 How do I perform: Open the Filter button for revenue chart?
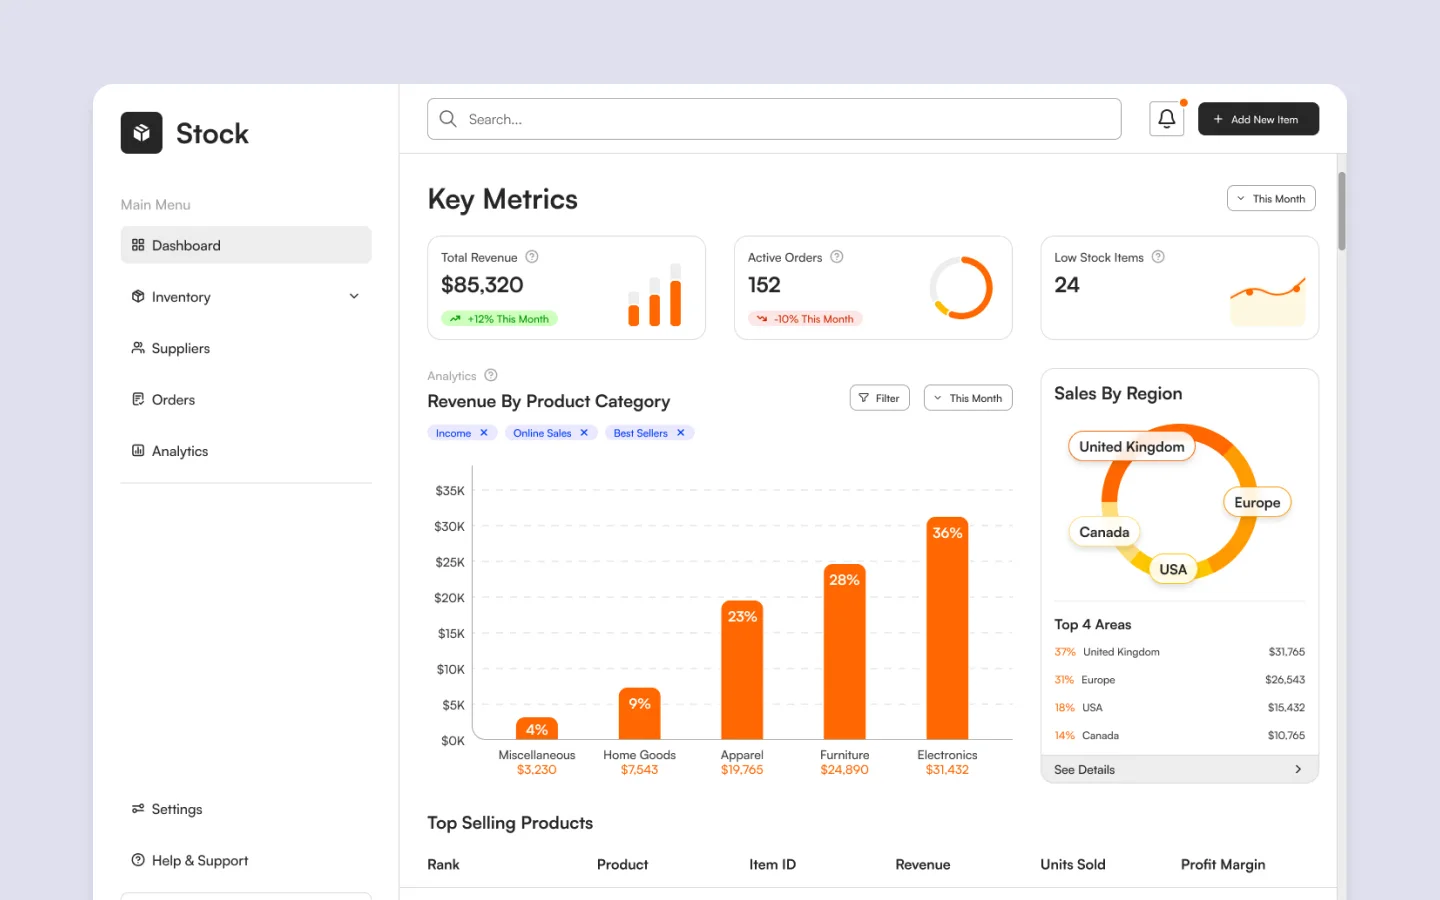(879, 398)
